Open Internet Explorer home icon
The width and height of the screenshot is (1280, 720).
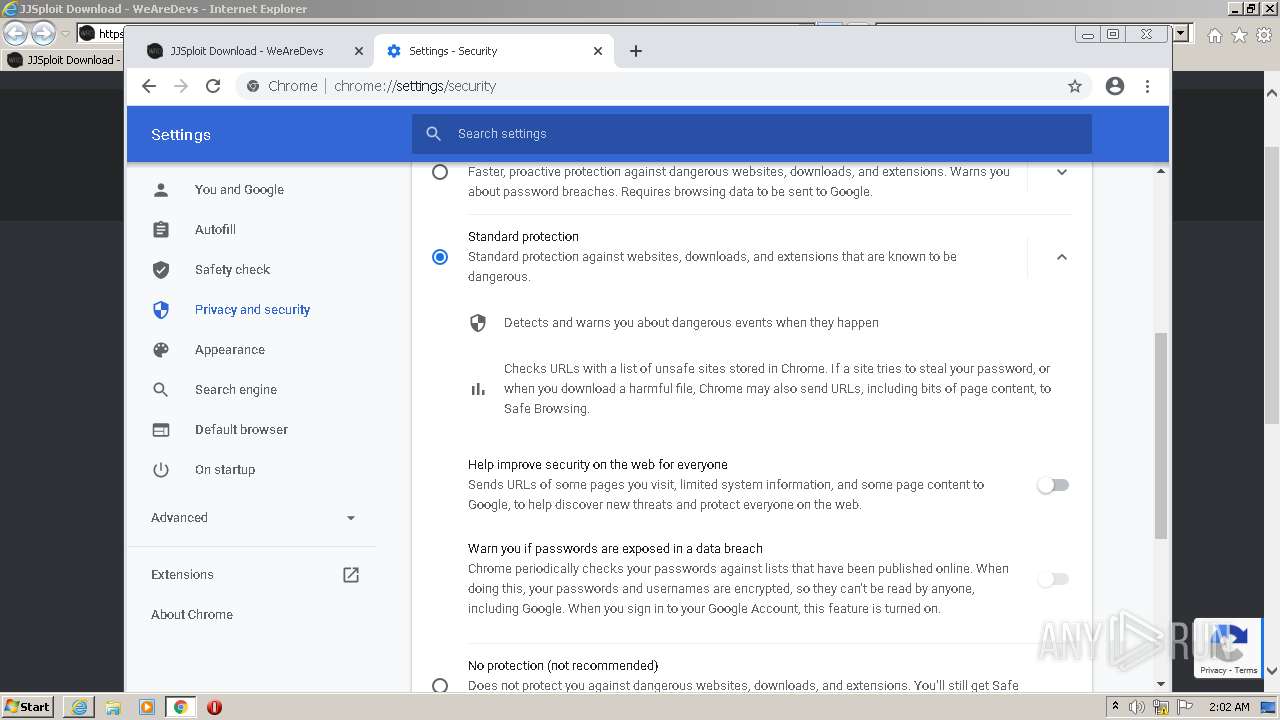[x=1214, y=35]
